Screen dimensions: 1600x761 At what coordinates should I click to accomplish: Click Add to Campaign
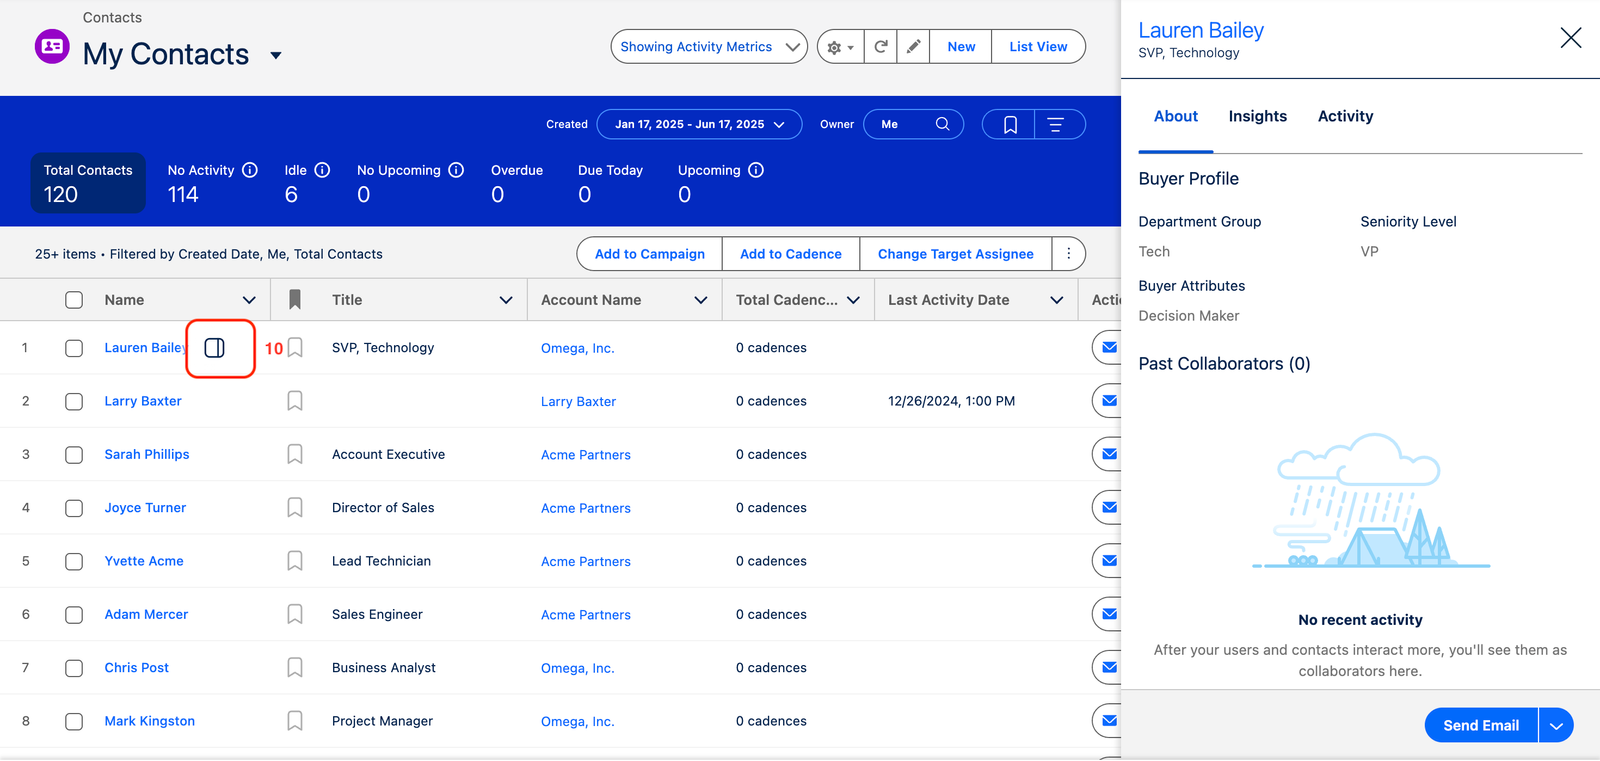[x=650, y=254]
